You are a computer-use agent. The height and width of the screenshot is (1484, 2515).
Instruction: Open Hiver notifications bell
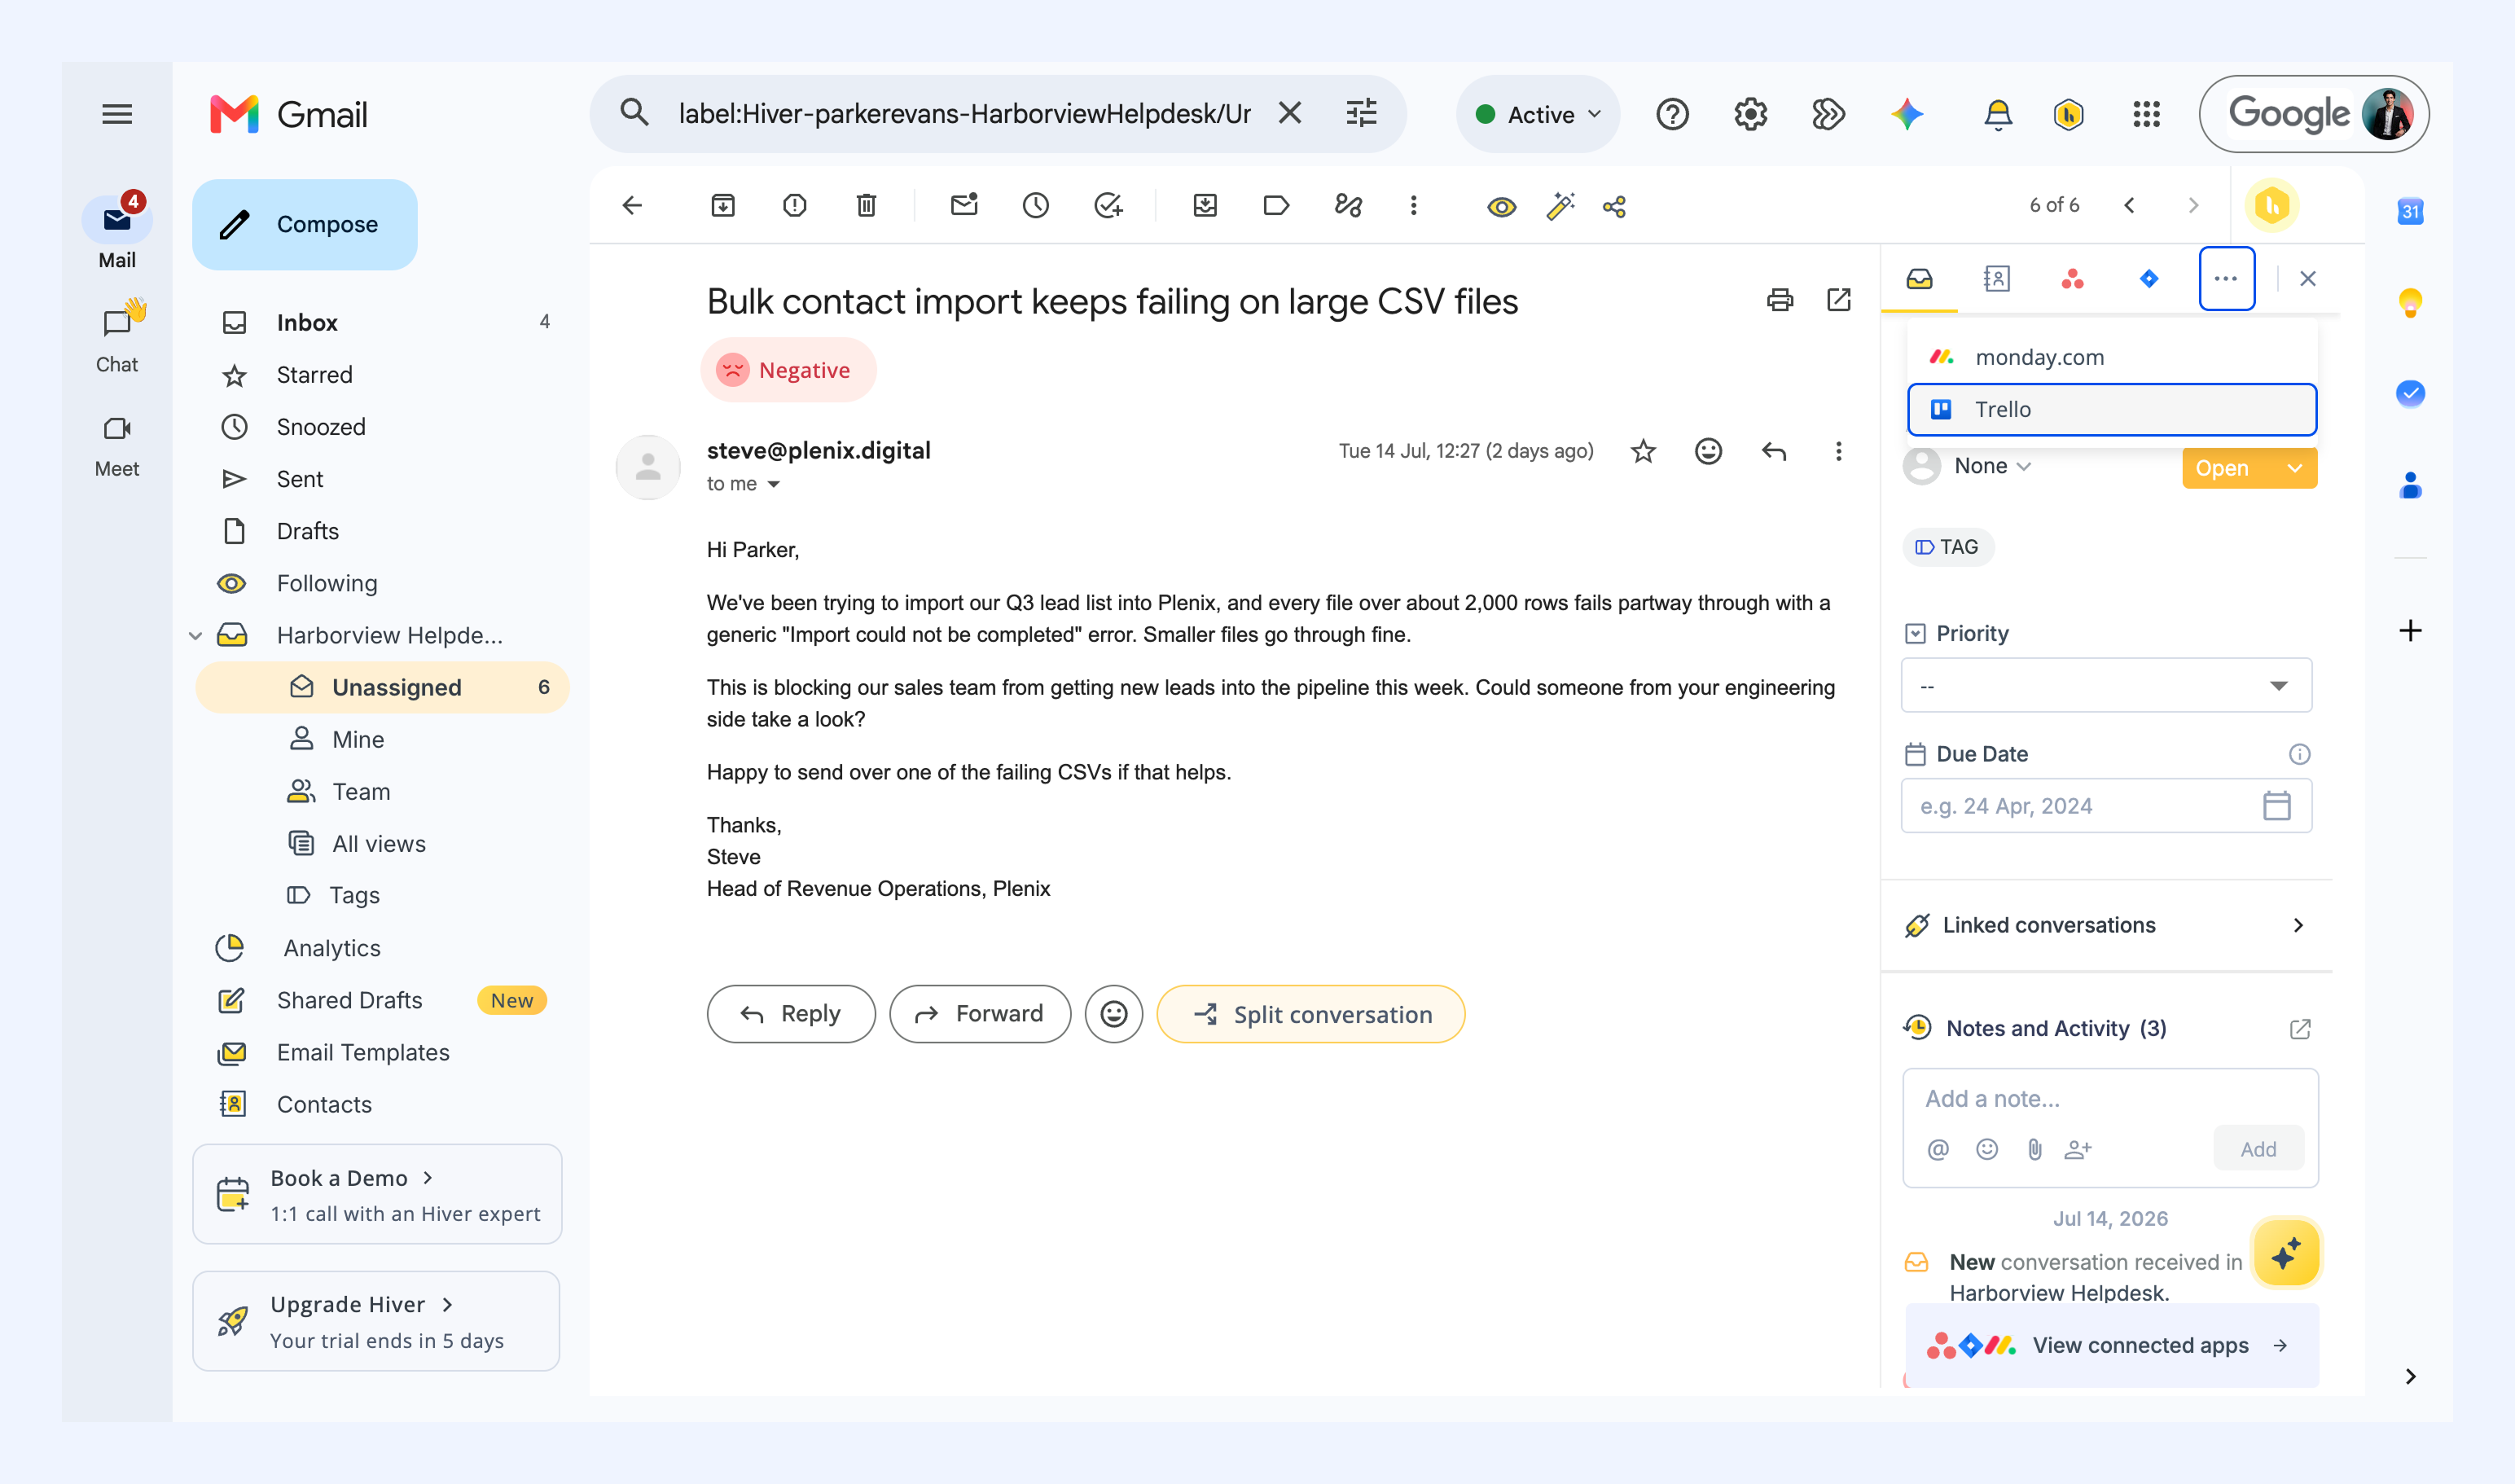pyautogui.click(x=1998, y=114)
